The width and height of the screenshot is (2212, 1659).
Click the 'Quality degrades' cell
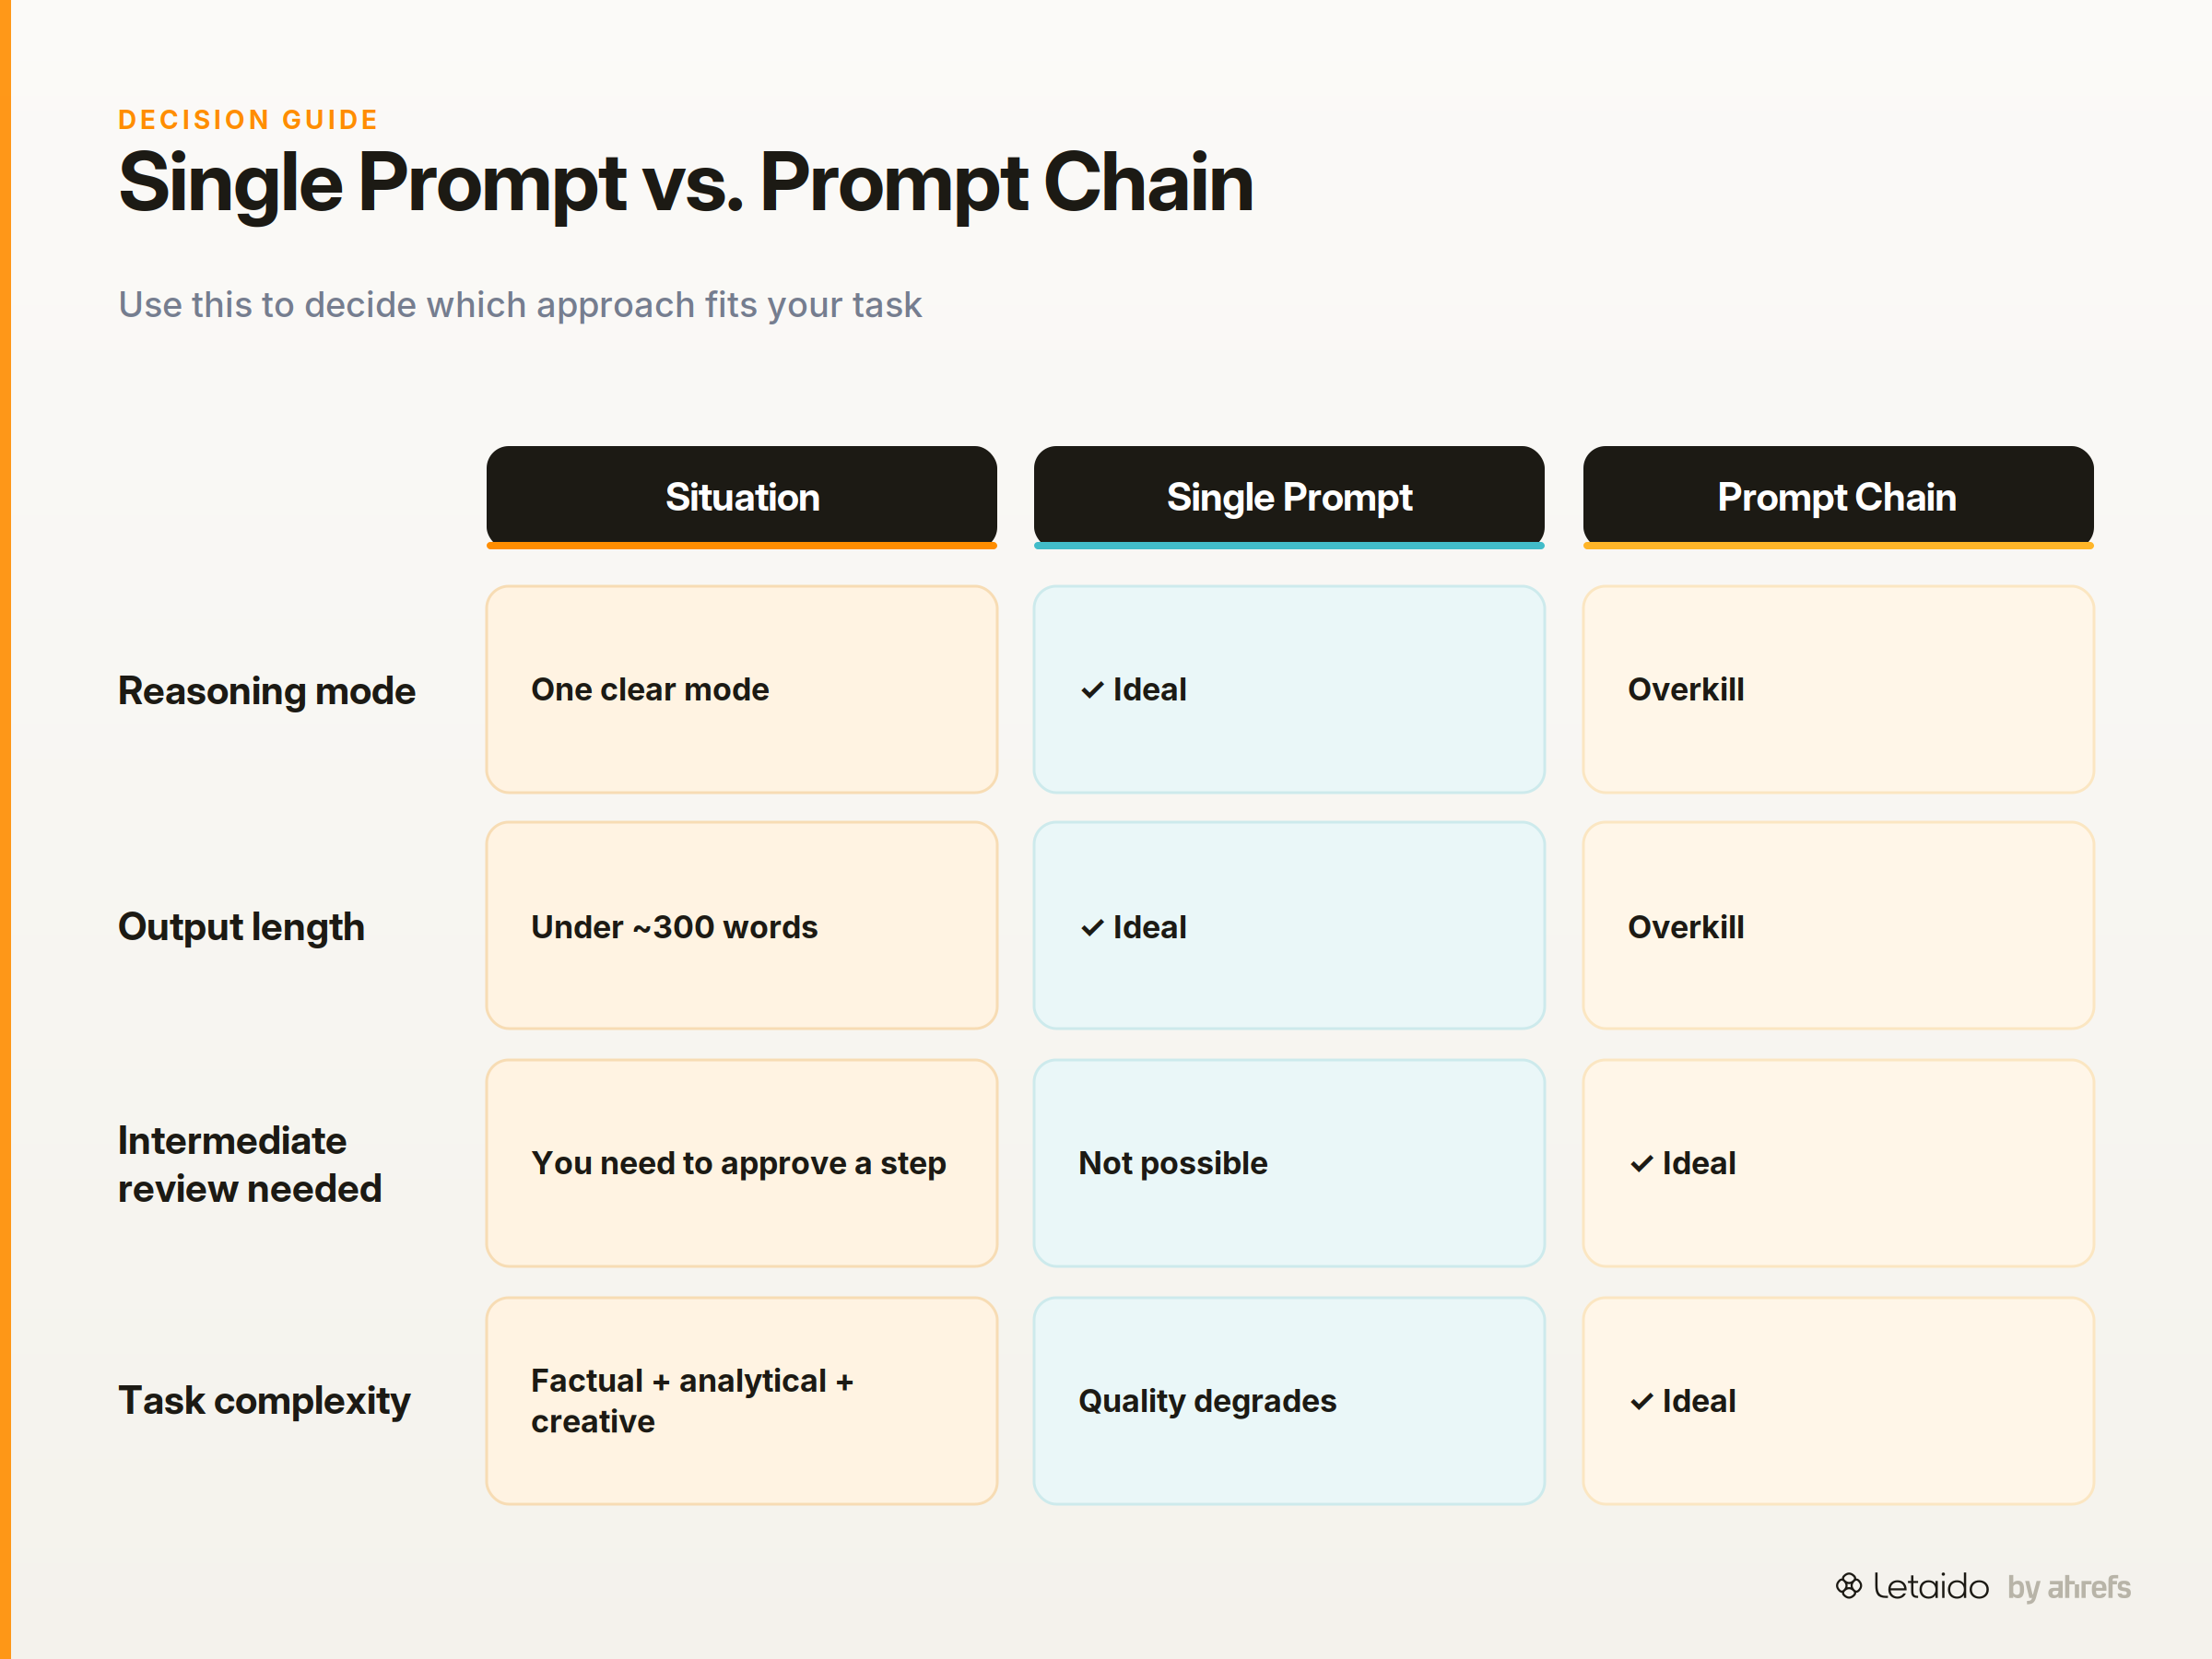click(x=1289, y=1401)
